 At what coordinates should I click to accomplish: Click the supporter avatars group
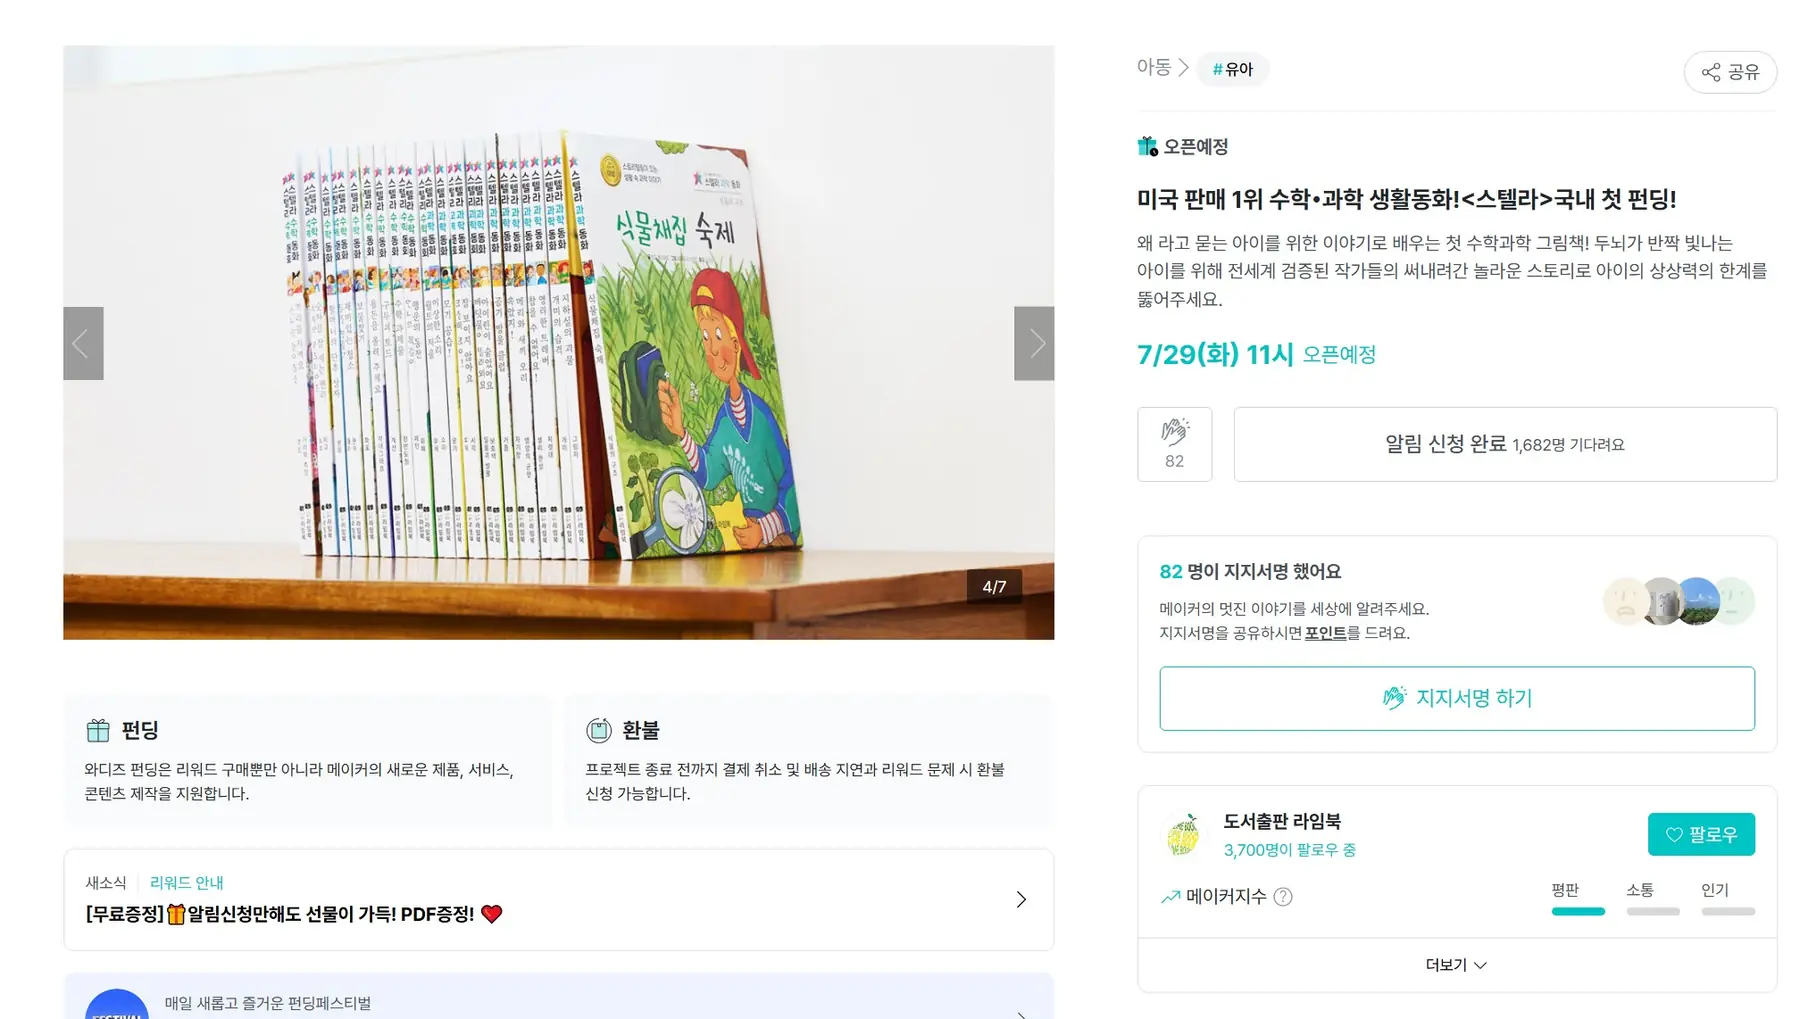click(1679, 601)
